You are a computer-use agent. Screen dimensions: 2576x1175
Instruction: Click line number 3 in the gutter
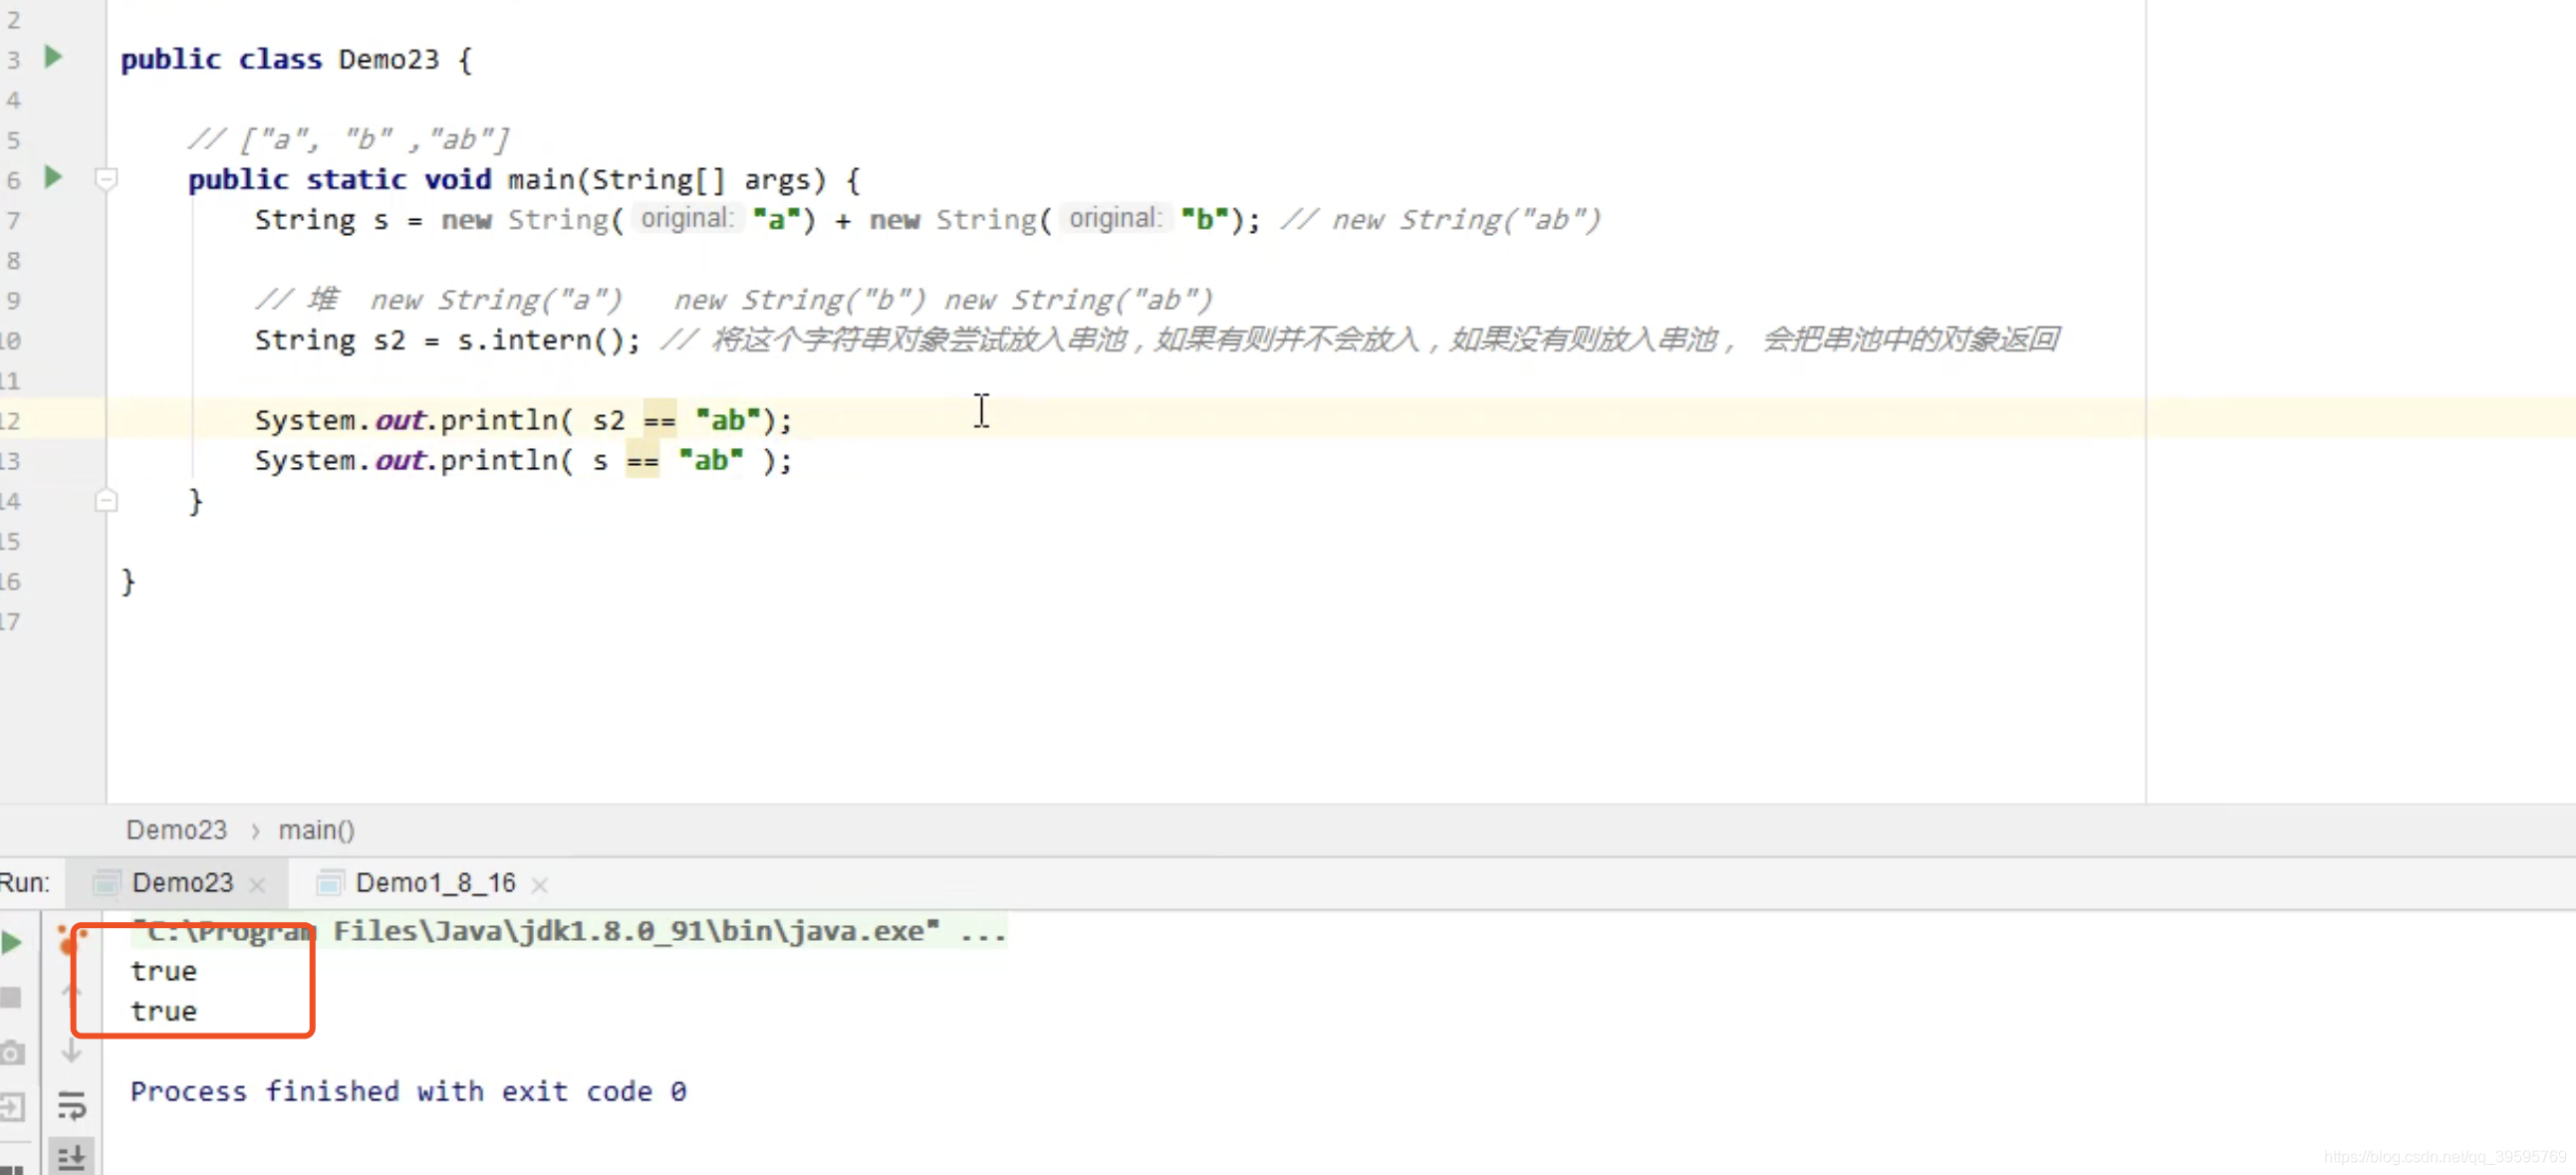pyautogui.click(x=14, y=60)
